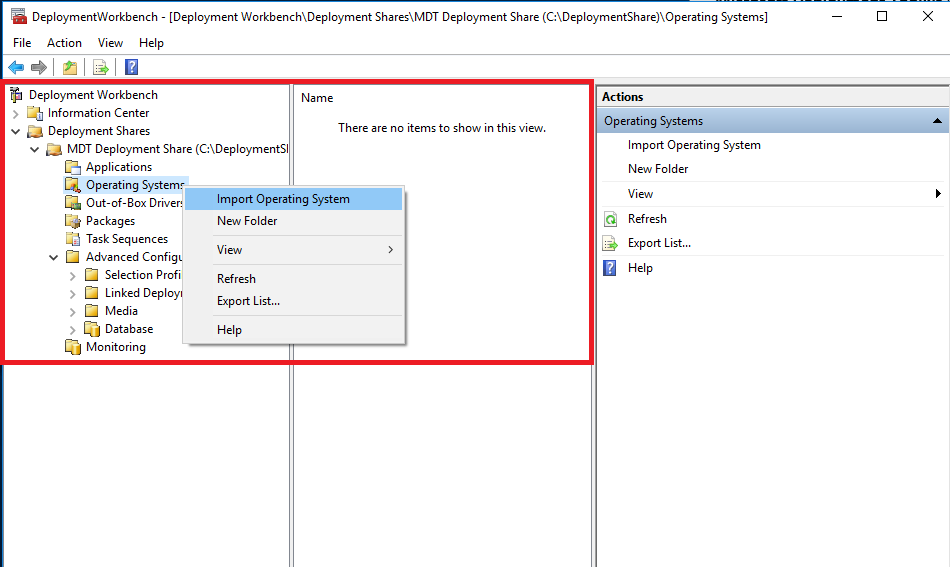Click the Back arrow toolbar icon
This screenshot has height=567, width=950.
(16, 67)
